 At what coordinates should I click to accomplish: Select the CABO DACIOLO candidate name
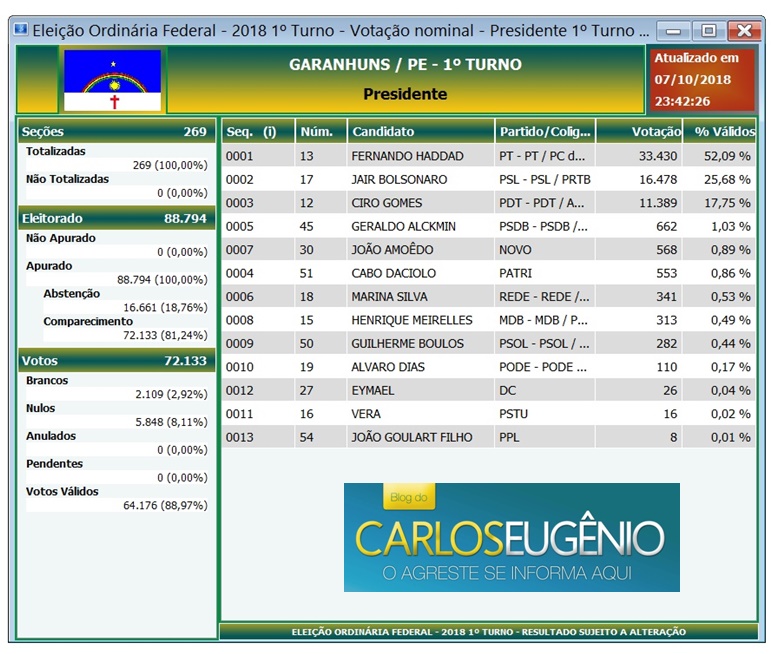tap(394, 273)
